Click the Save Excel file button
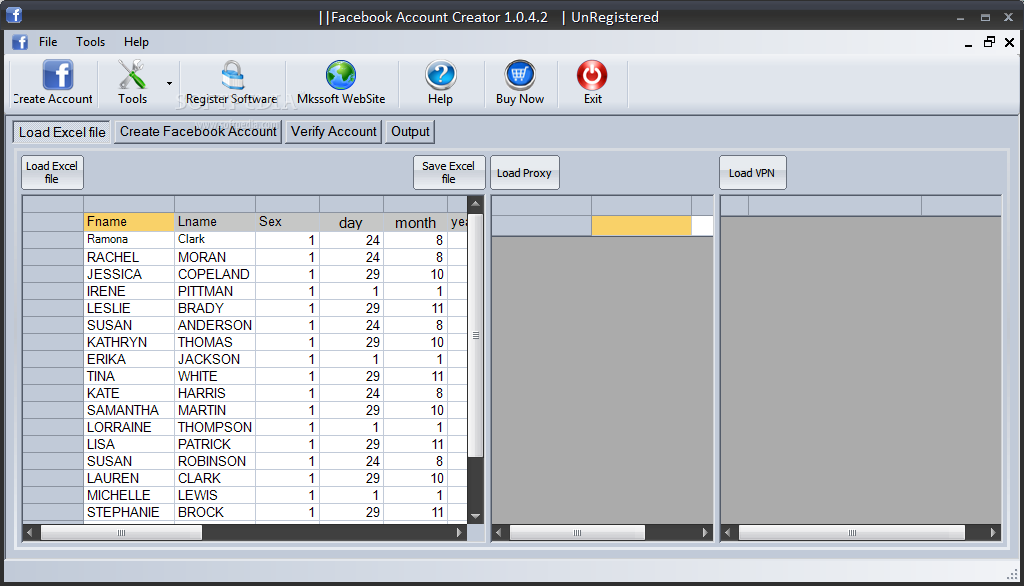 pos(449,172)
